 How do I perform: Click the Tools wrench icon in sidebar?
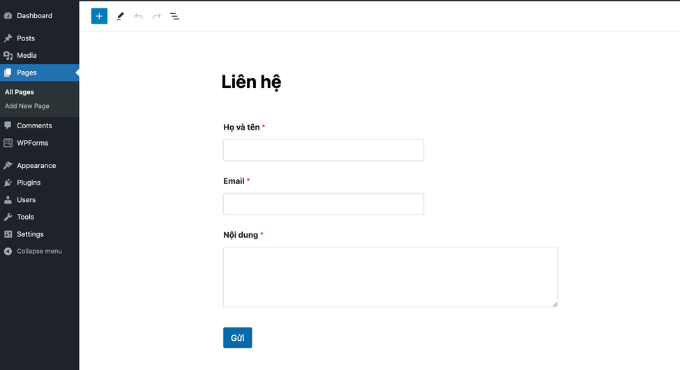[8, 217]
